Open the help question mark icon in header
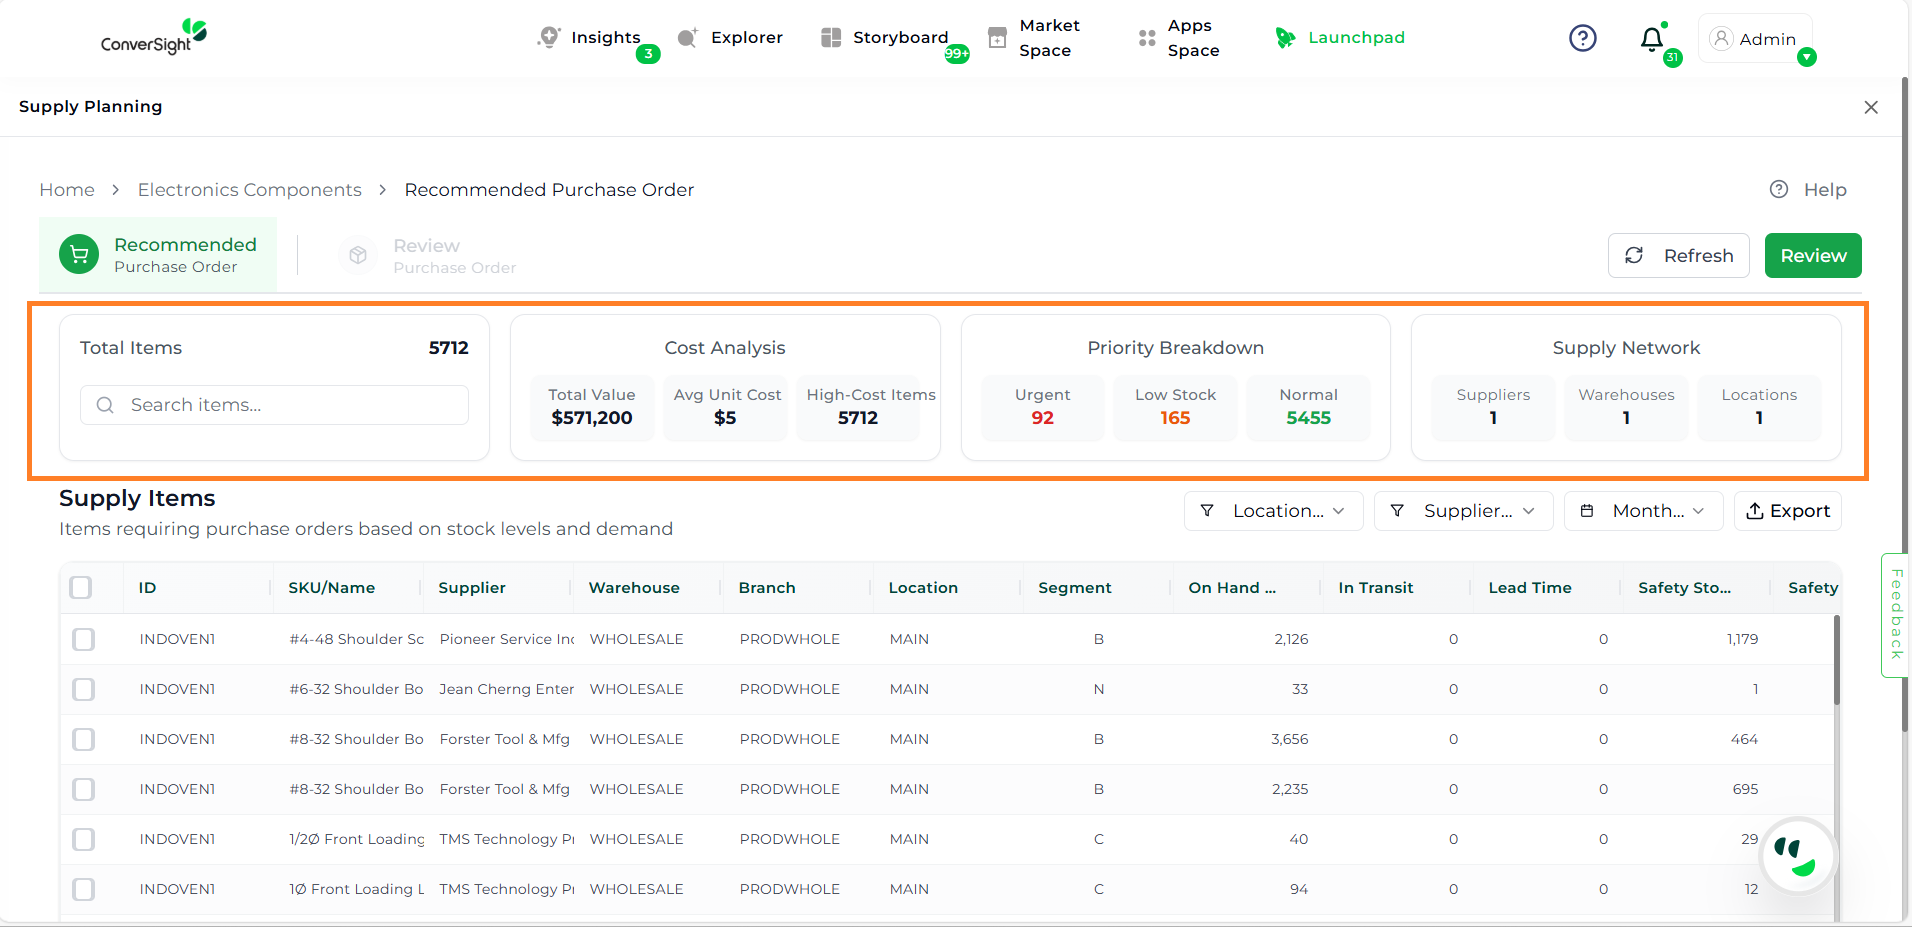Viewport: 1912px width, 927px height. point(1582,38)
